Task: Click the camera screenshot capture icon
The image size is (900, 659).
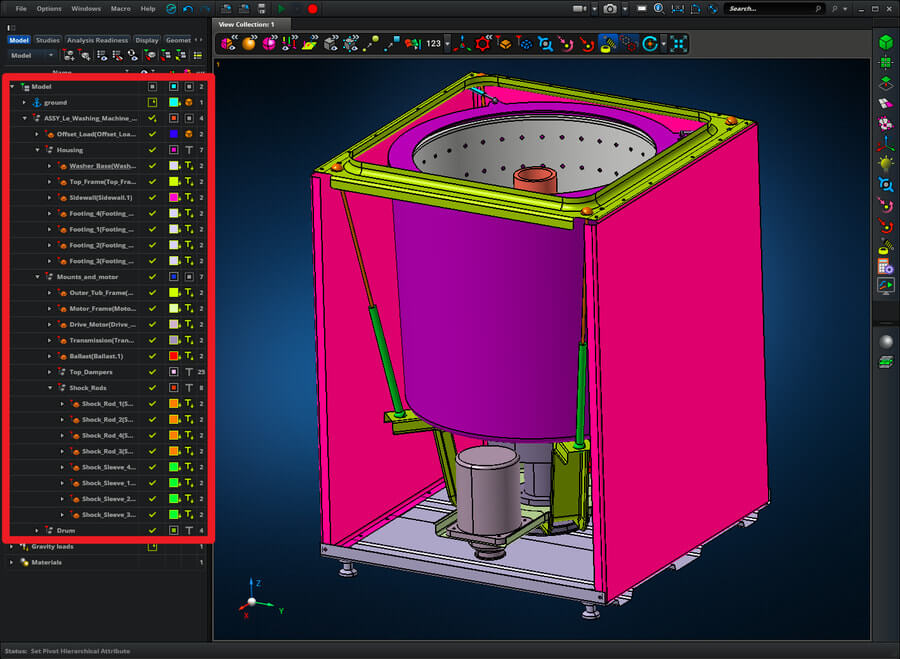Action: click(x=610, y=8)
